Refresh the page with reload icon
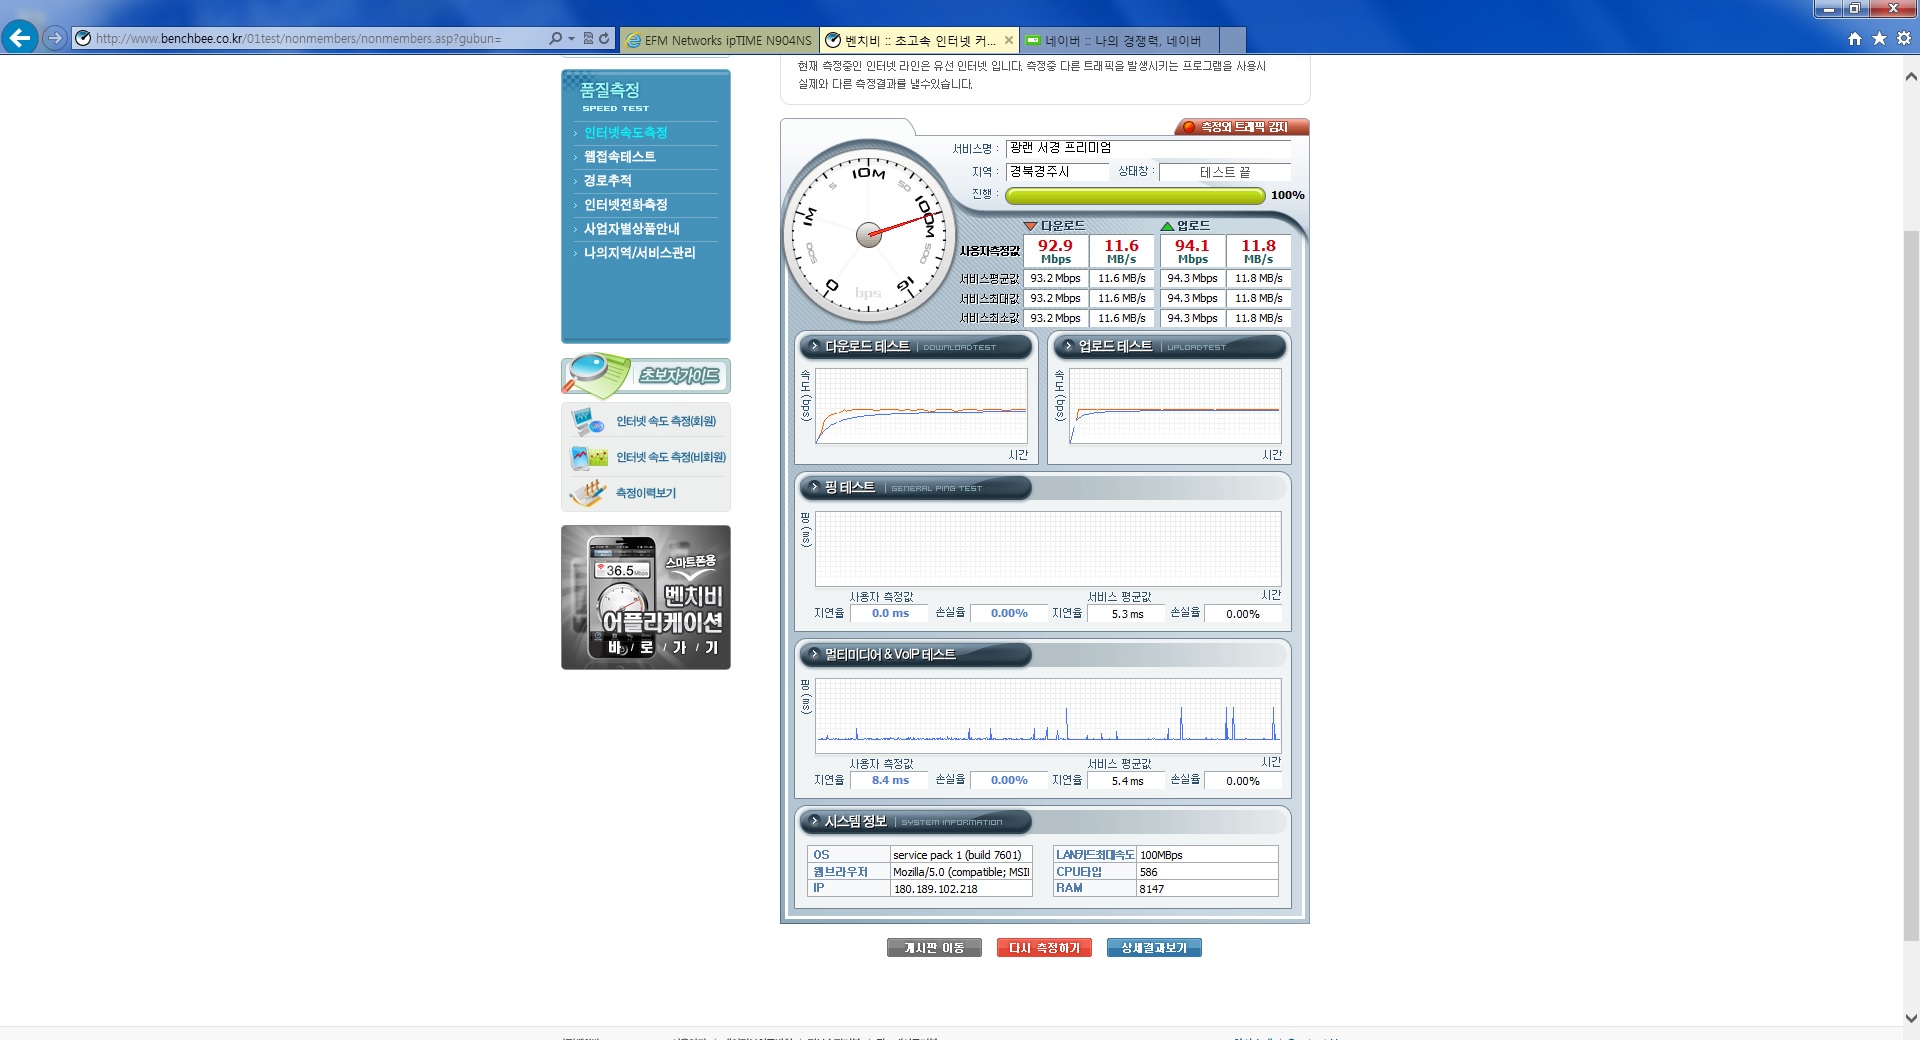Image resolution: width=1920 pixels, height=1040 pixels. (x=604, y=38)
